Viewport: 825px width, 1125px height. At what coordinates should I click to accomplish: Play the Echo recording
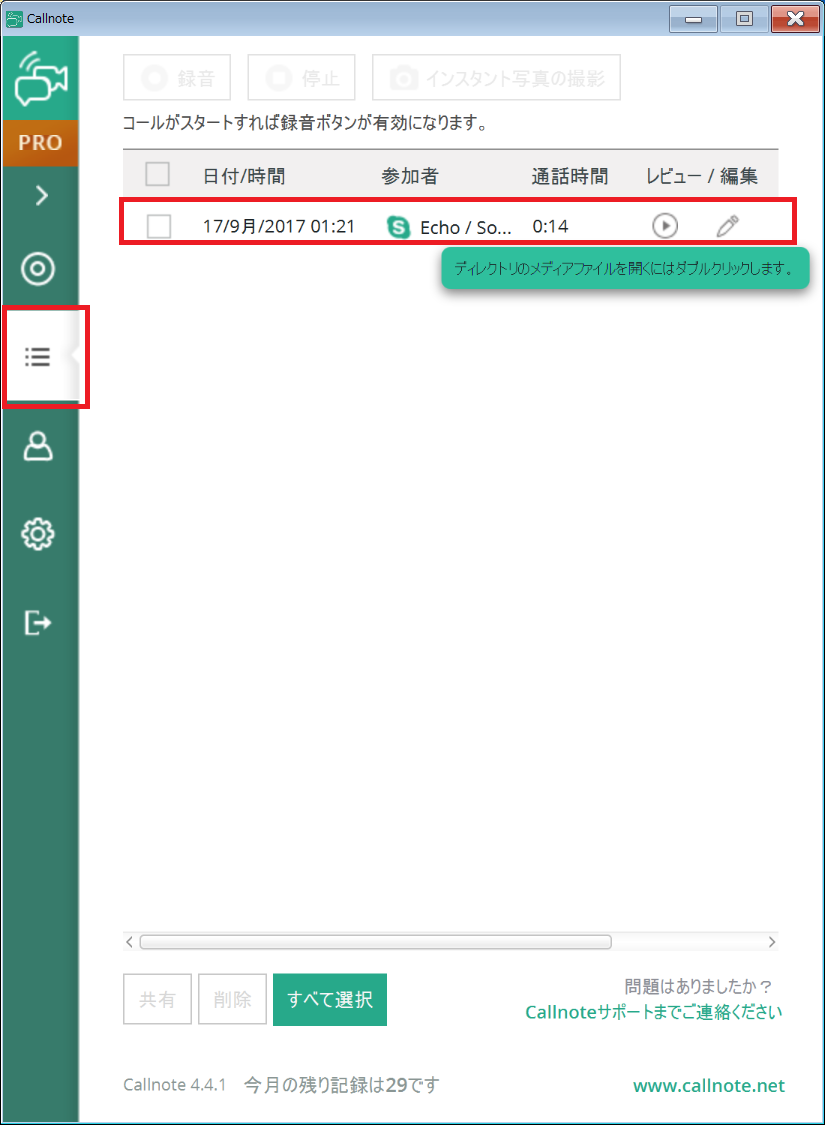[x=665, y=226]
